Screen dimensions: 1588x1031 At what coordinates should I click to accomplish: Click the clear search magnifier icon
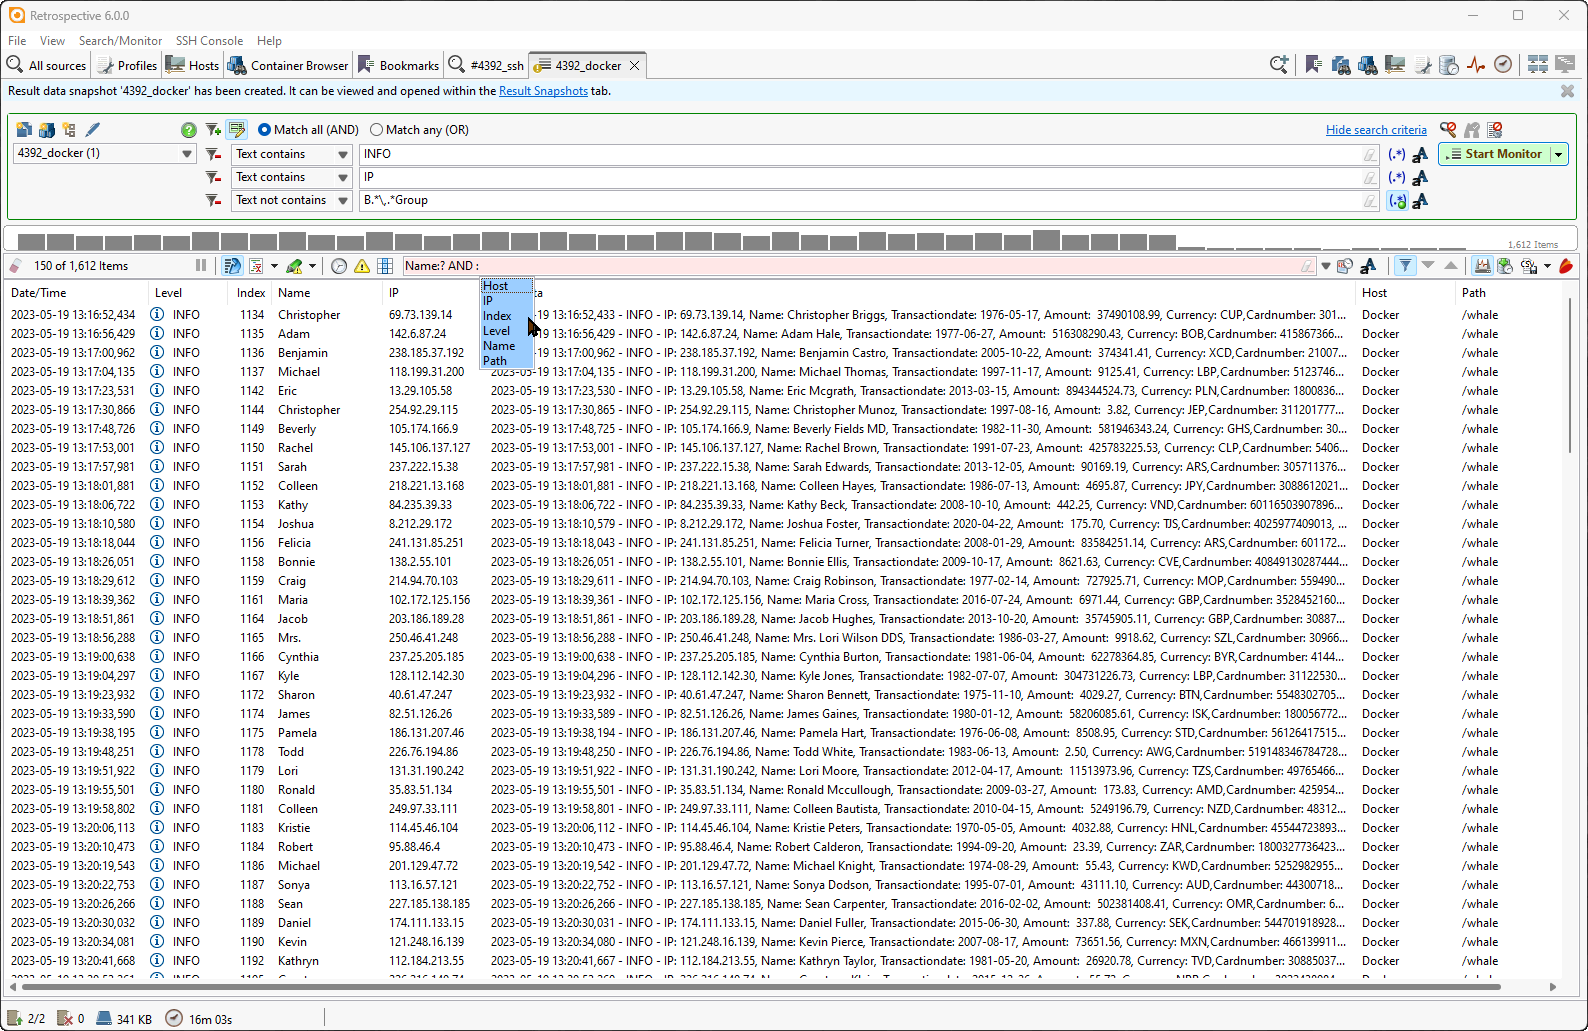pos(1448,130)
